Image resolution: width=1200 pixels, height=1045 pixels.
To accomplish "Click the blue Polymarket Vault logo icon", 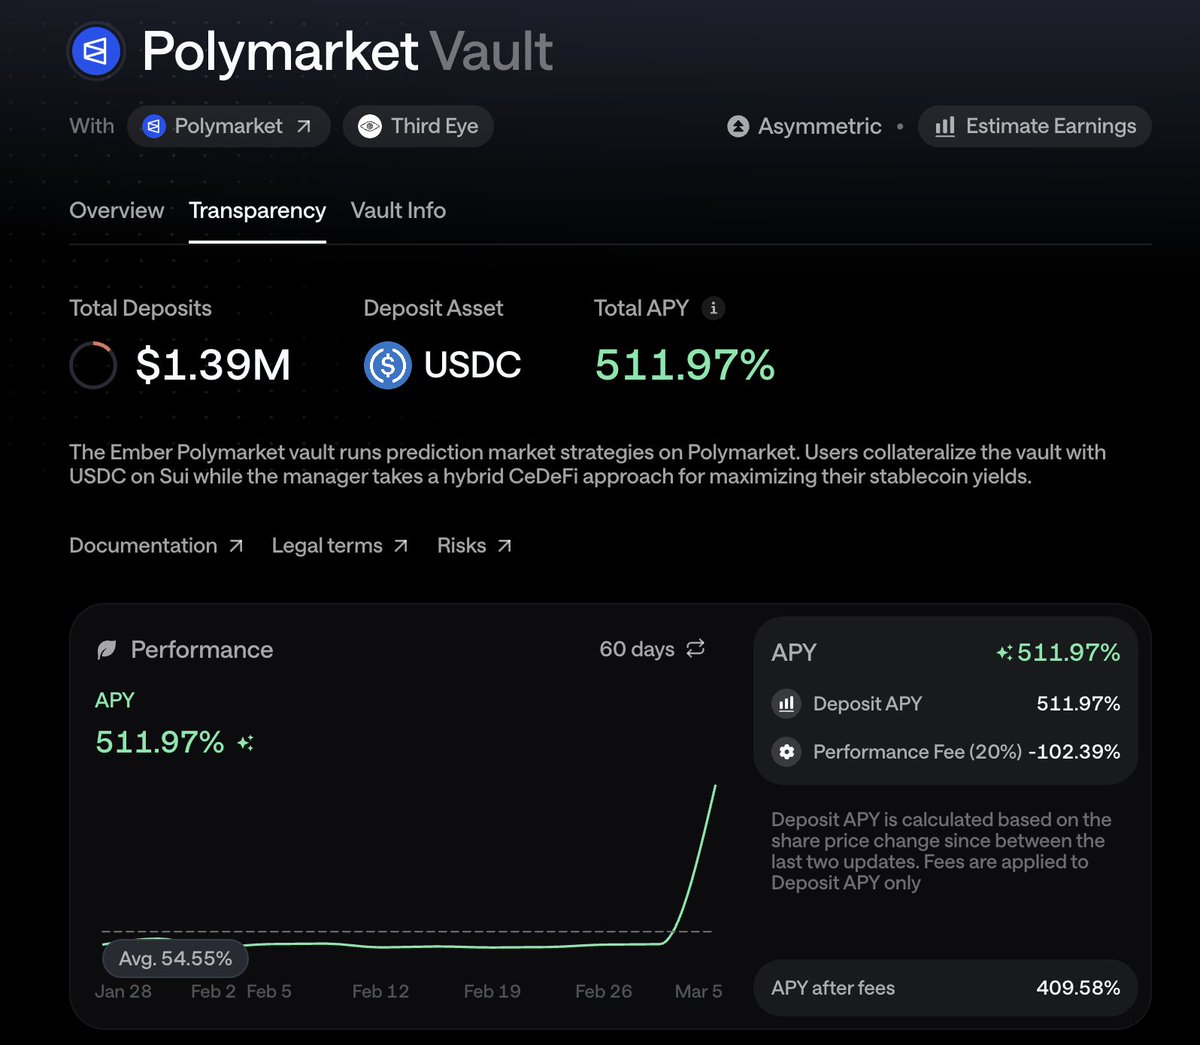I will [x=95, y=51].
